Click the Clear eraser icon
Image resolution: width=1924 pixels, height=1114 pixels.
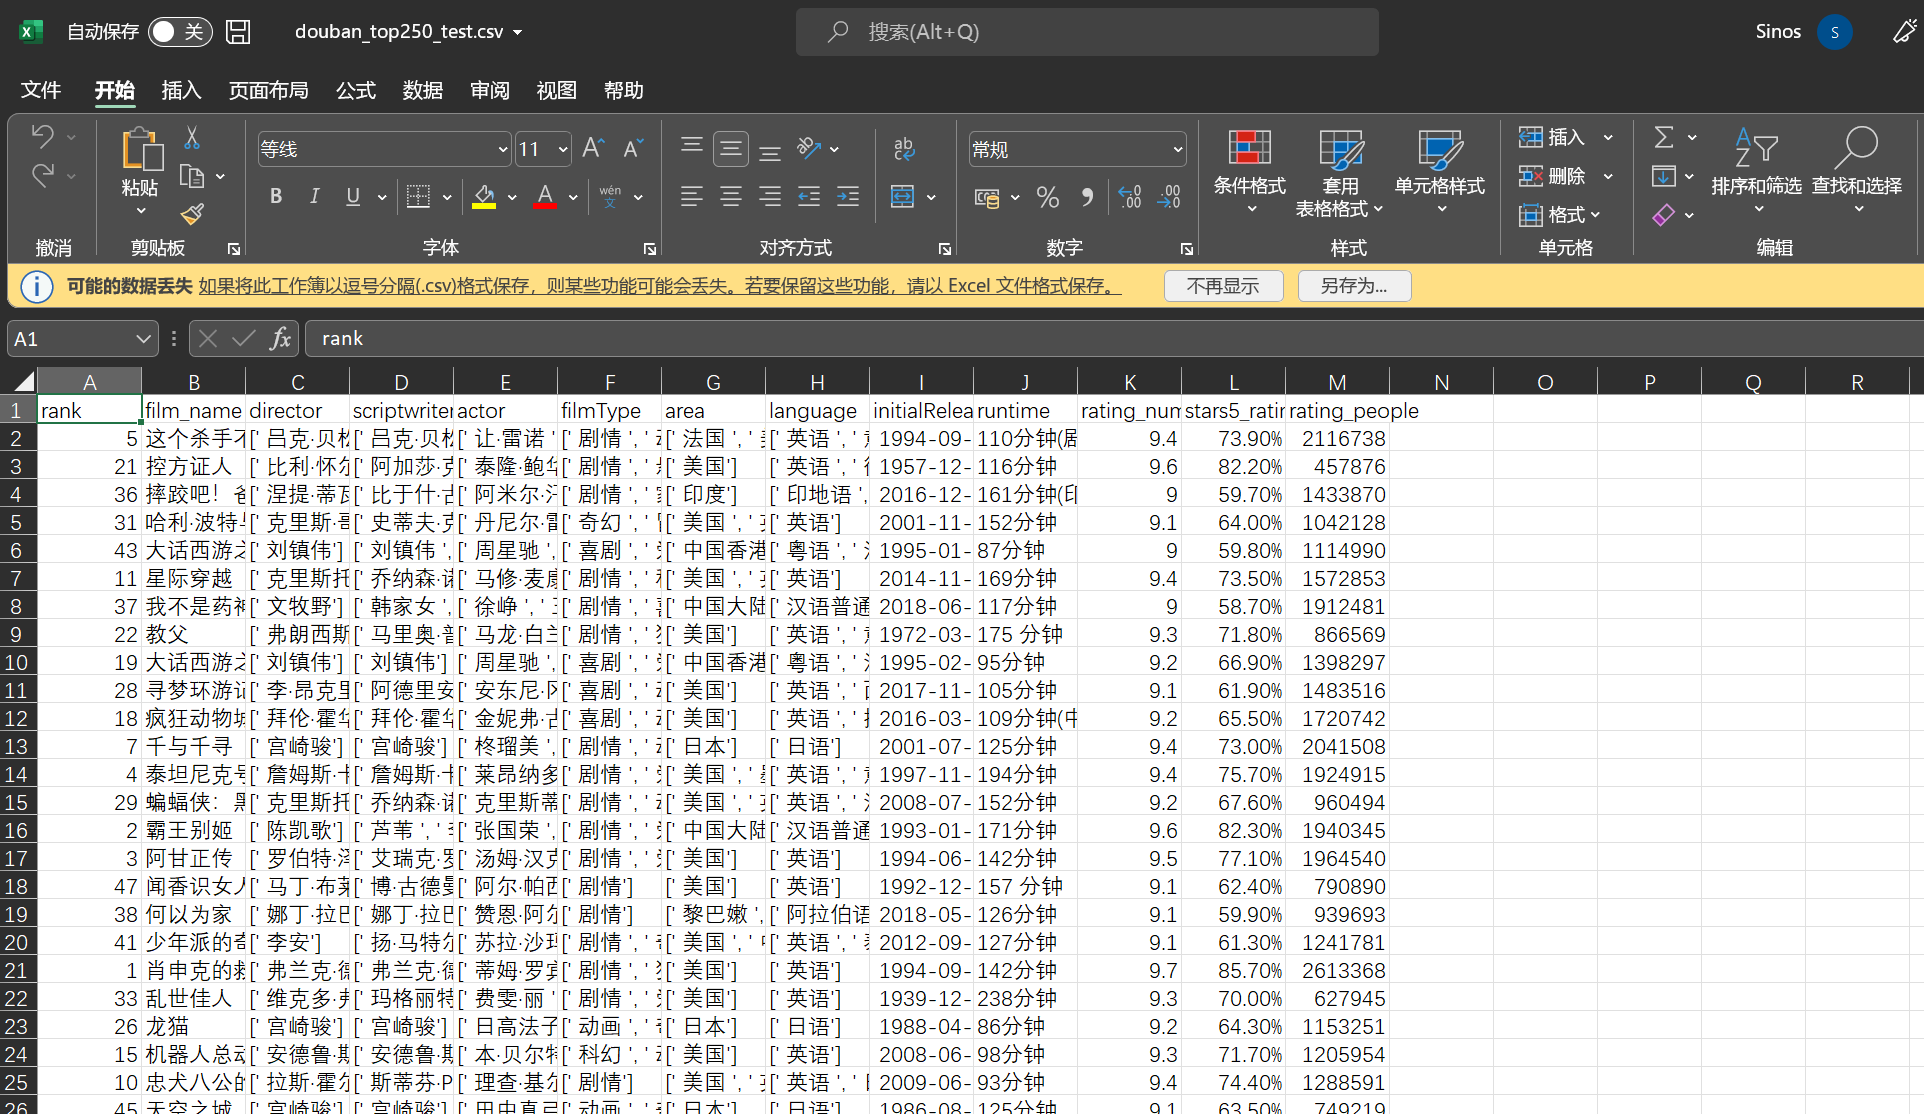tap(1664, 215)
